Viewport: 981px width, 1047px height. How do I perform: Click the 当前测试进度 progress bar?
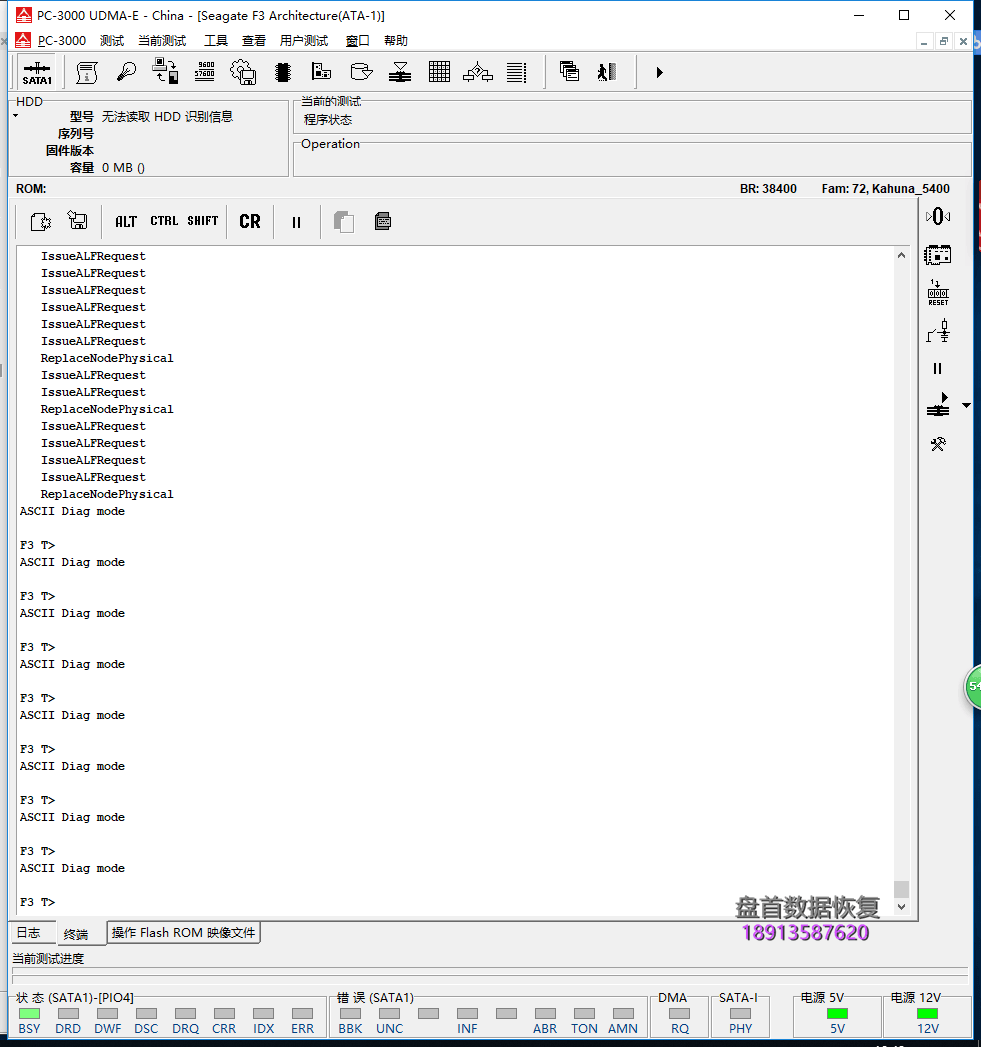point(490,976)
